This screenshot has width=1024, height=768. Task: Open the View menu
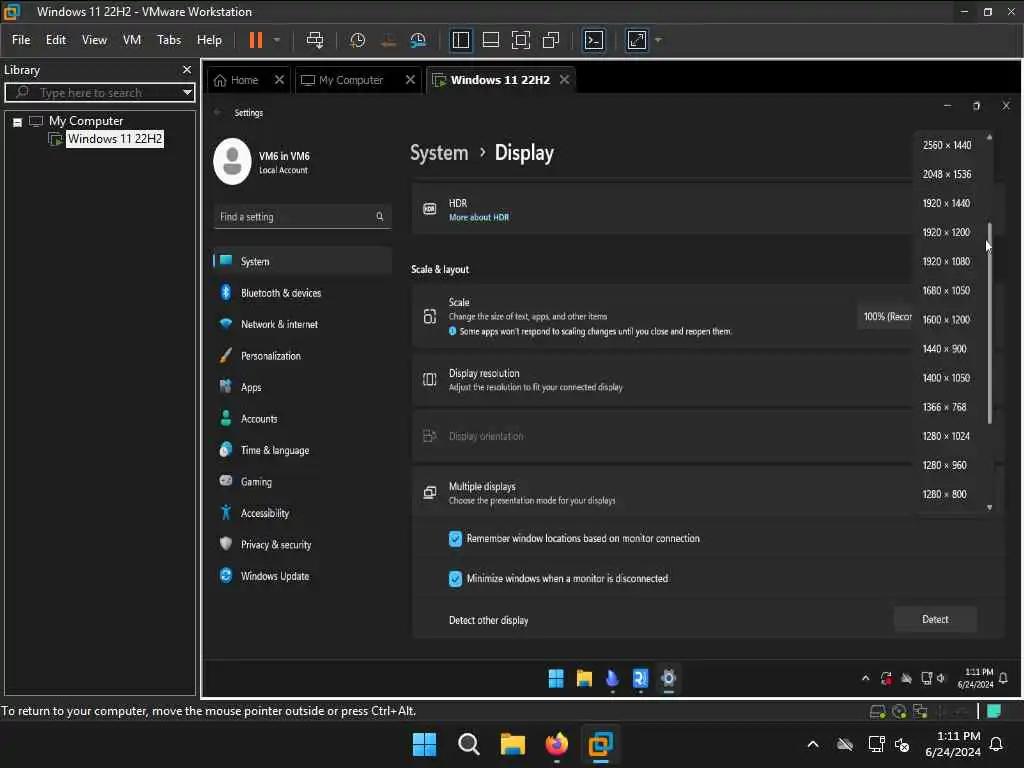(x=94, y=40)
